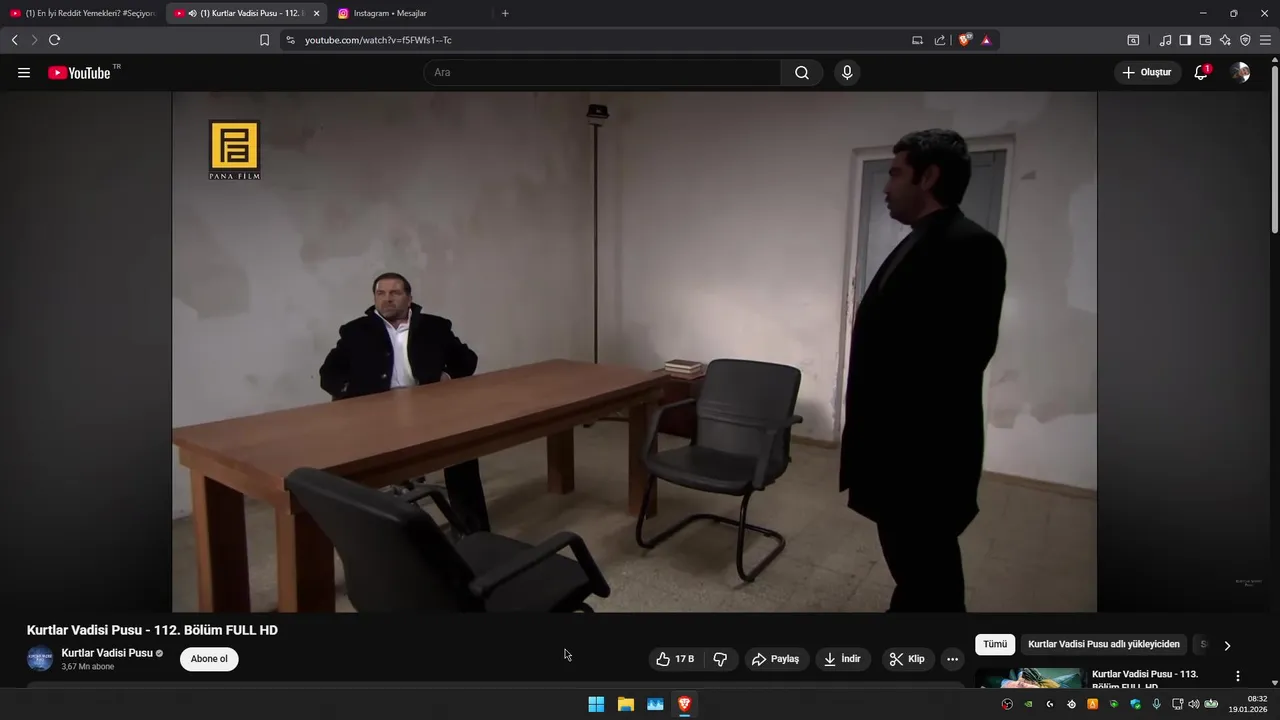Open the Kurtlar Vadisi Pusu channel avatar
This screenshot has height=720, width=1280.
tap(40, 659)
